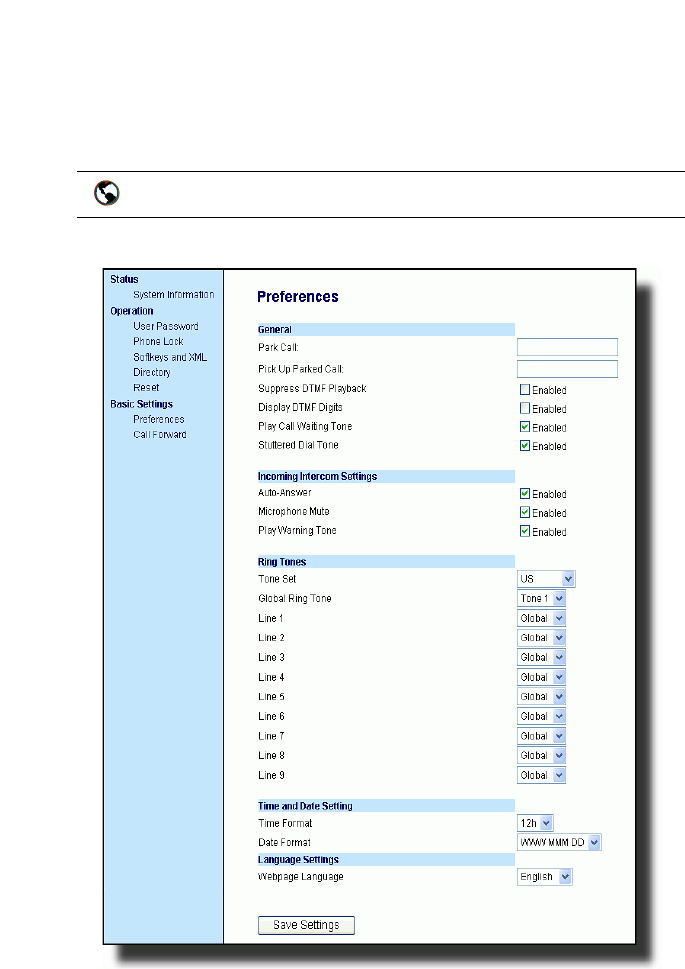Select Preferences in sidebar
Screen dimensions: 685x969
158,419
